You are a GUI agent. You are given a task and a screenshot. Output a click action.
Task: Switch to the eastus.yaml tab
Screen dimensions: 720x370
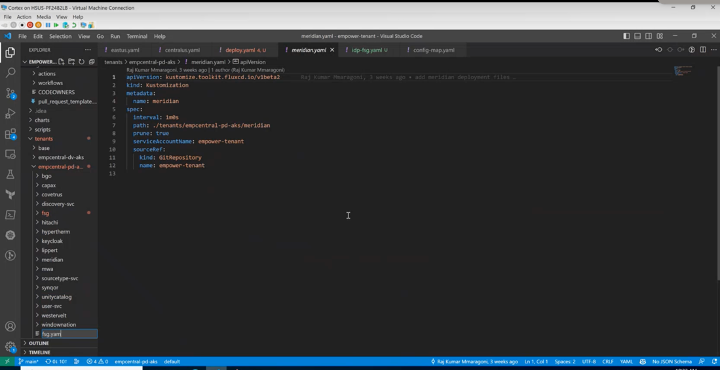coord(125,50)
